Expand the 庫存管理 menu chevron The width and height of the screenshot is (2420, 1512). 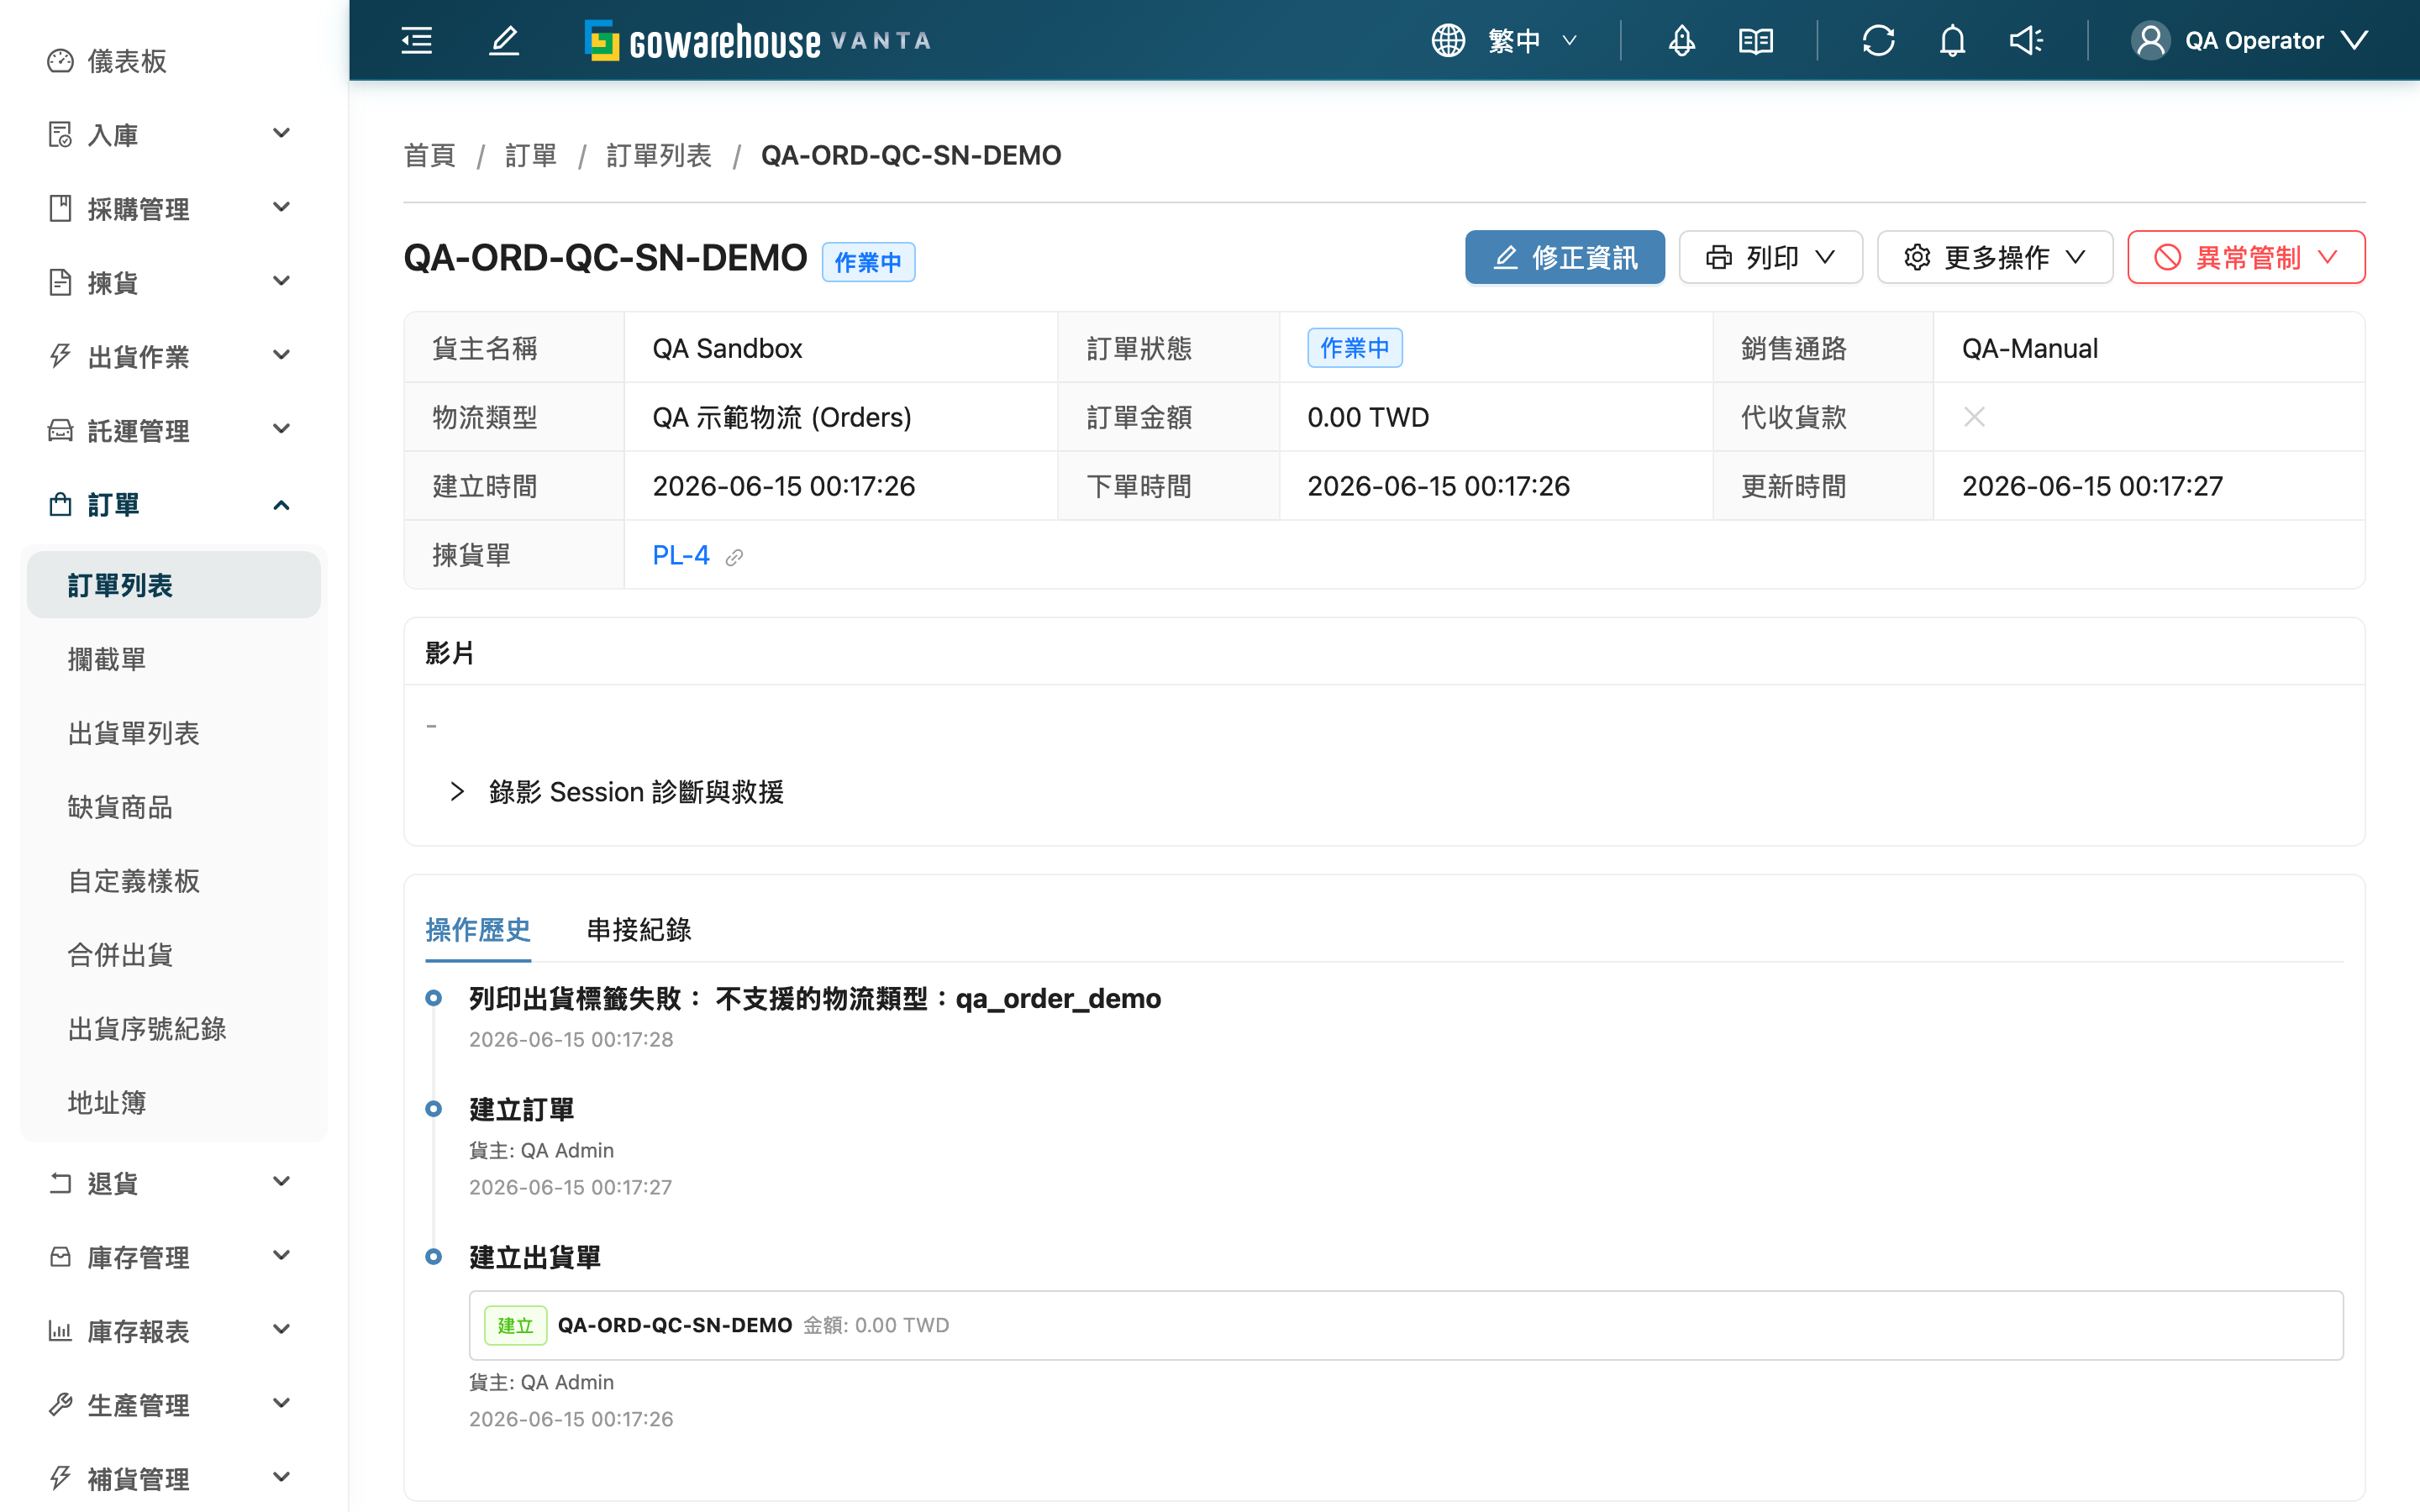click(282, 1256)
